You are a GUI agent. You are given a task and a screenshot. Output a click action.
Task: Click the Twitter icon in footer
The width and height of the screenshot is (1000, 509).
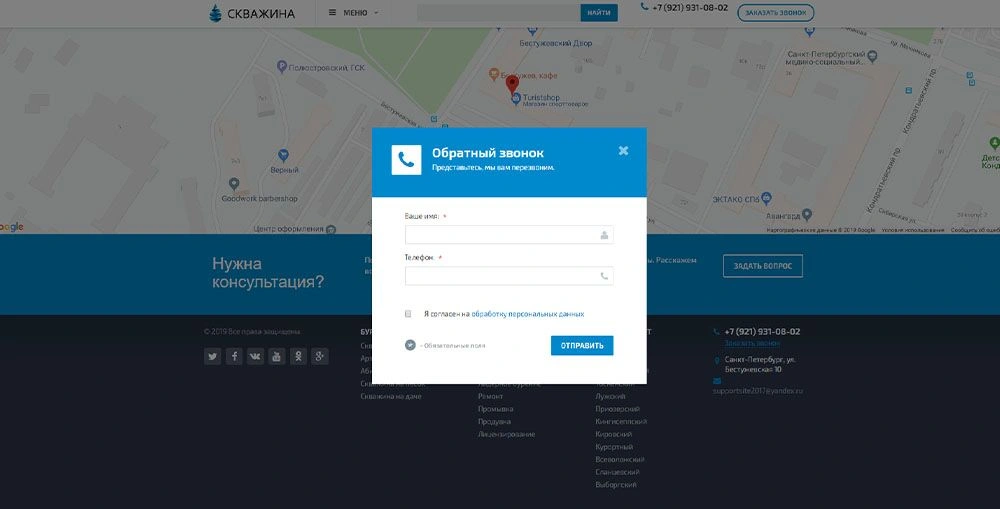pos(212,356)
